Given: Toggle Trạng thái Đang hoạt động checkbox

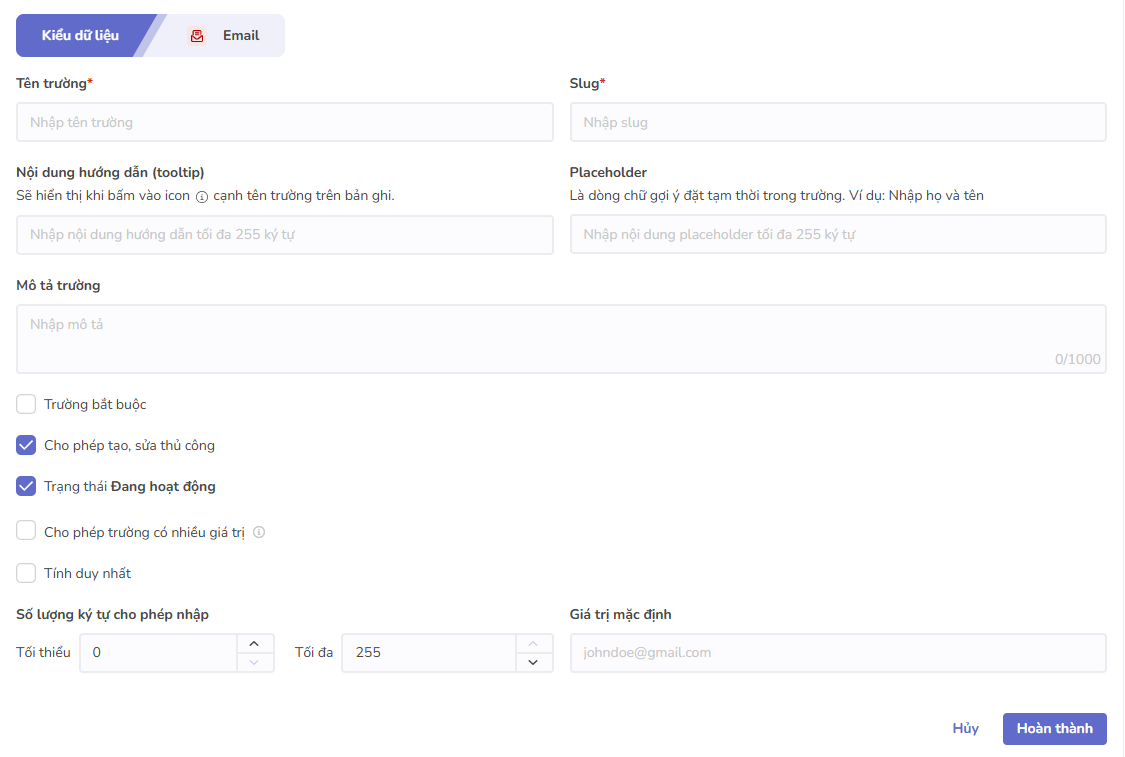Looking at the screenshot, I should click(26, 487).
